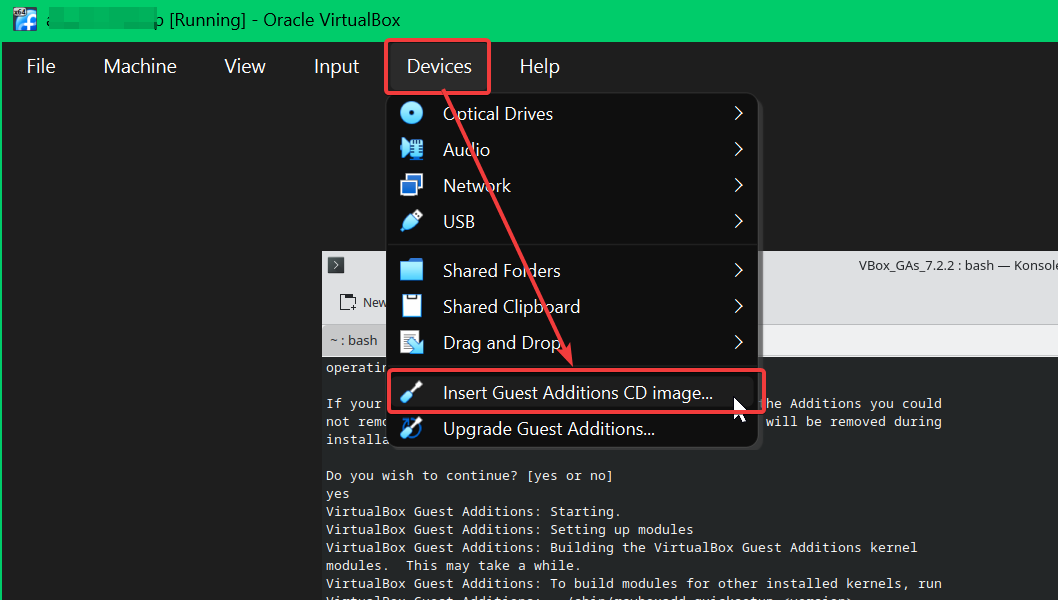
Task: Click the Drag and Drop icon
Action: [x=411, y=342]
